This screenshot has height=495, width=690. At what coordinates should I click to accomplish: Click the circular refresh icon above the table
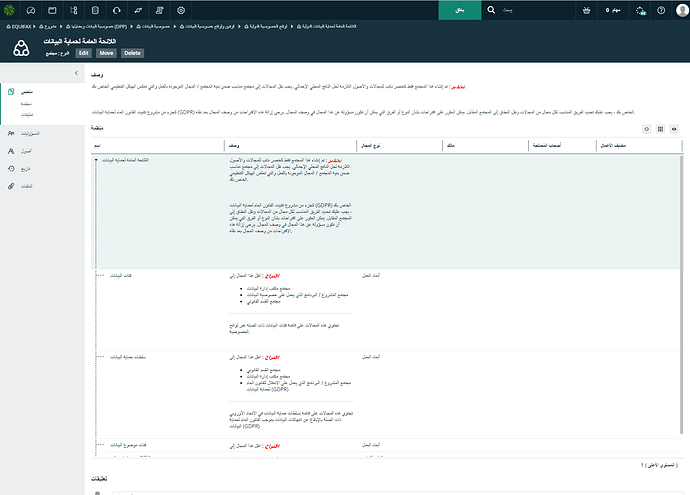[x=646, y=129]
